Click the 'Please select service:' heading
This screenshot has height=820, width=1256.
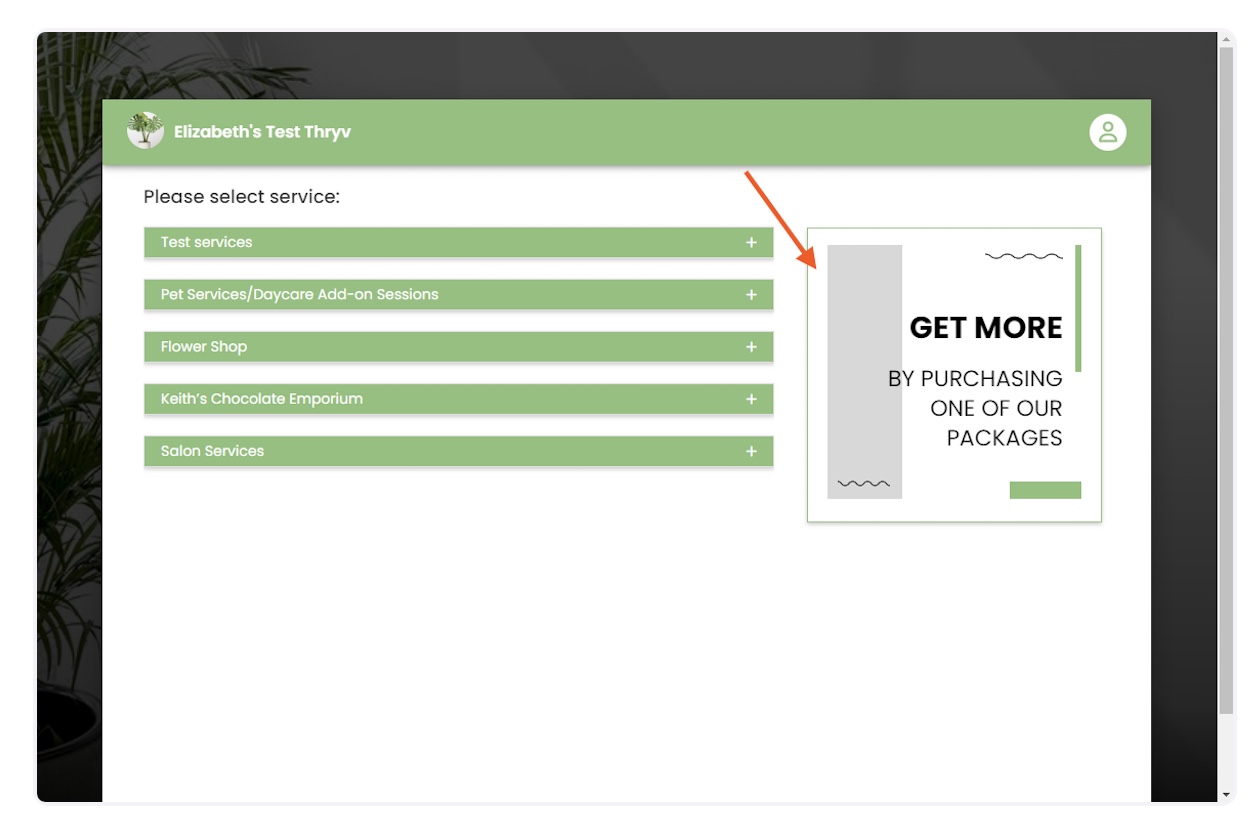(x=242, y=197)
